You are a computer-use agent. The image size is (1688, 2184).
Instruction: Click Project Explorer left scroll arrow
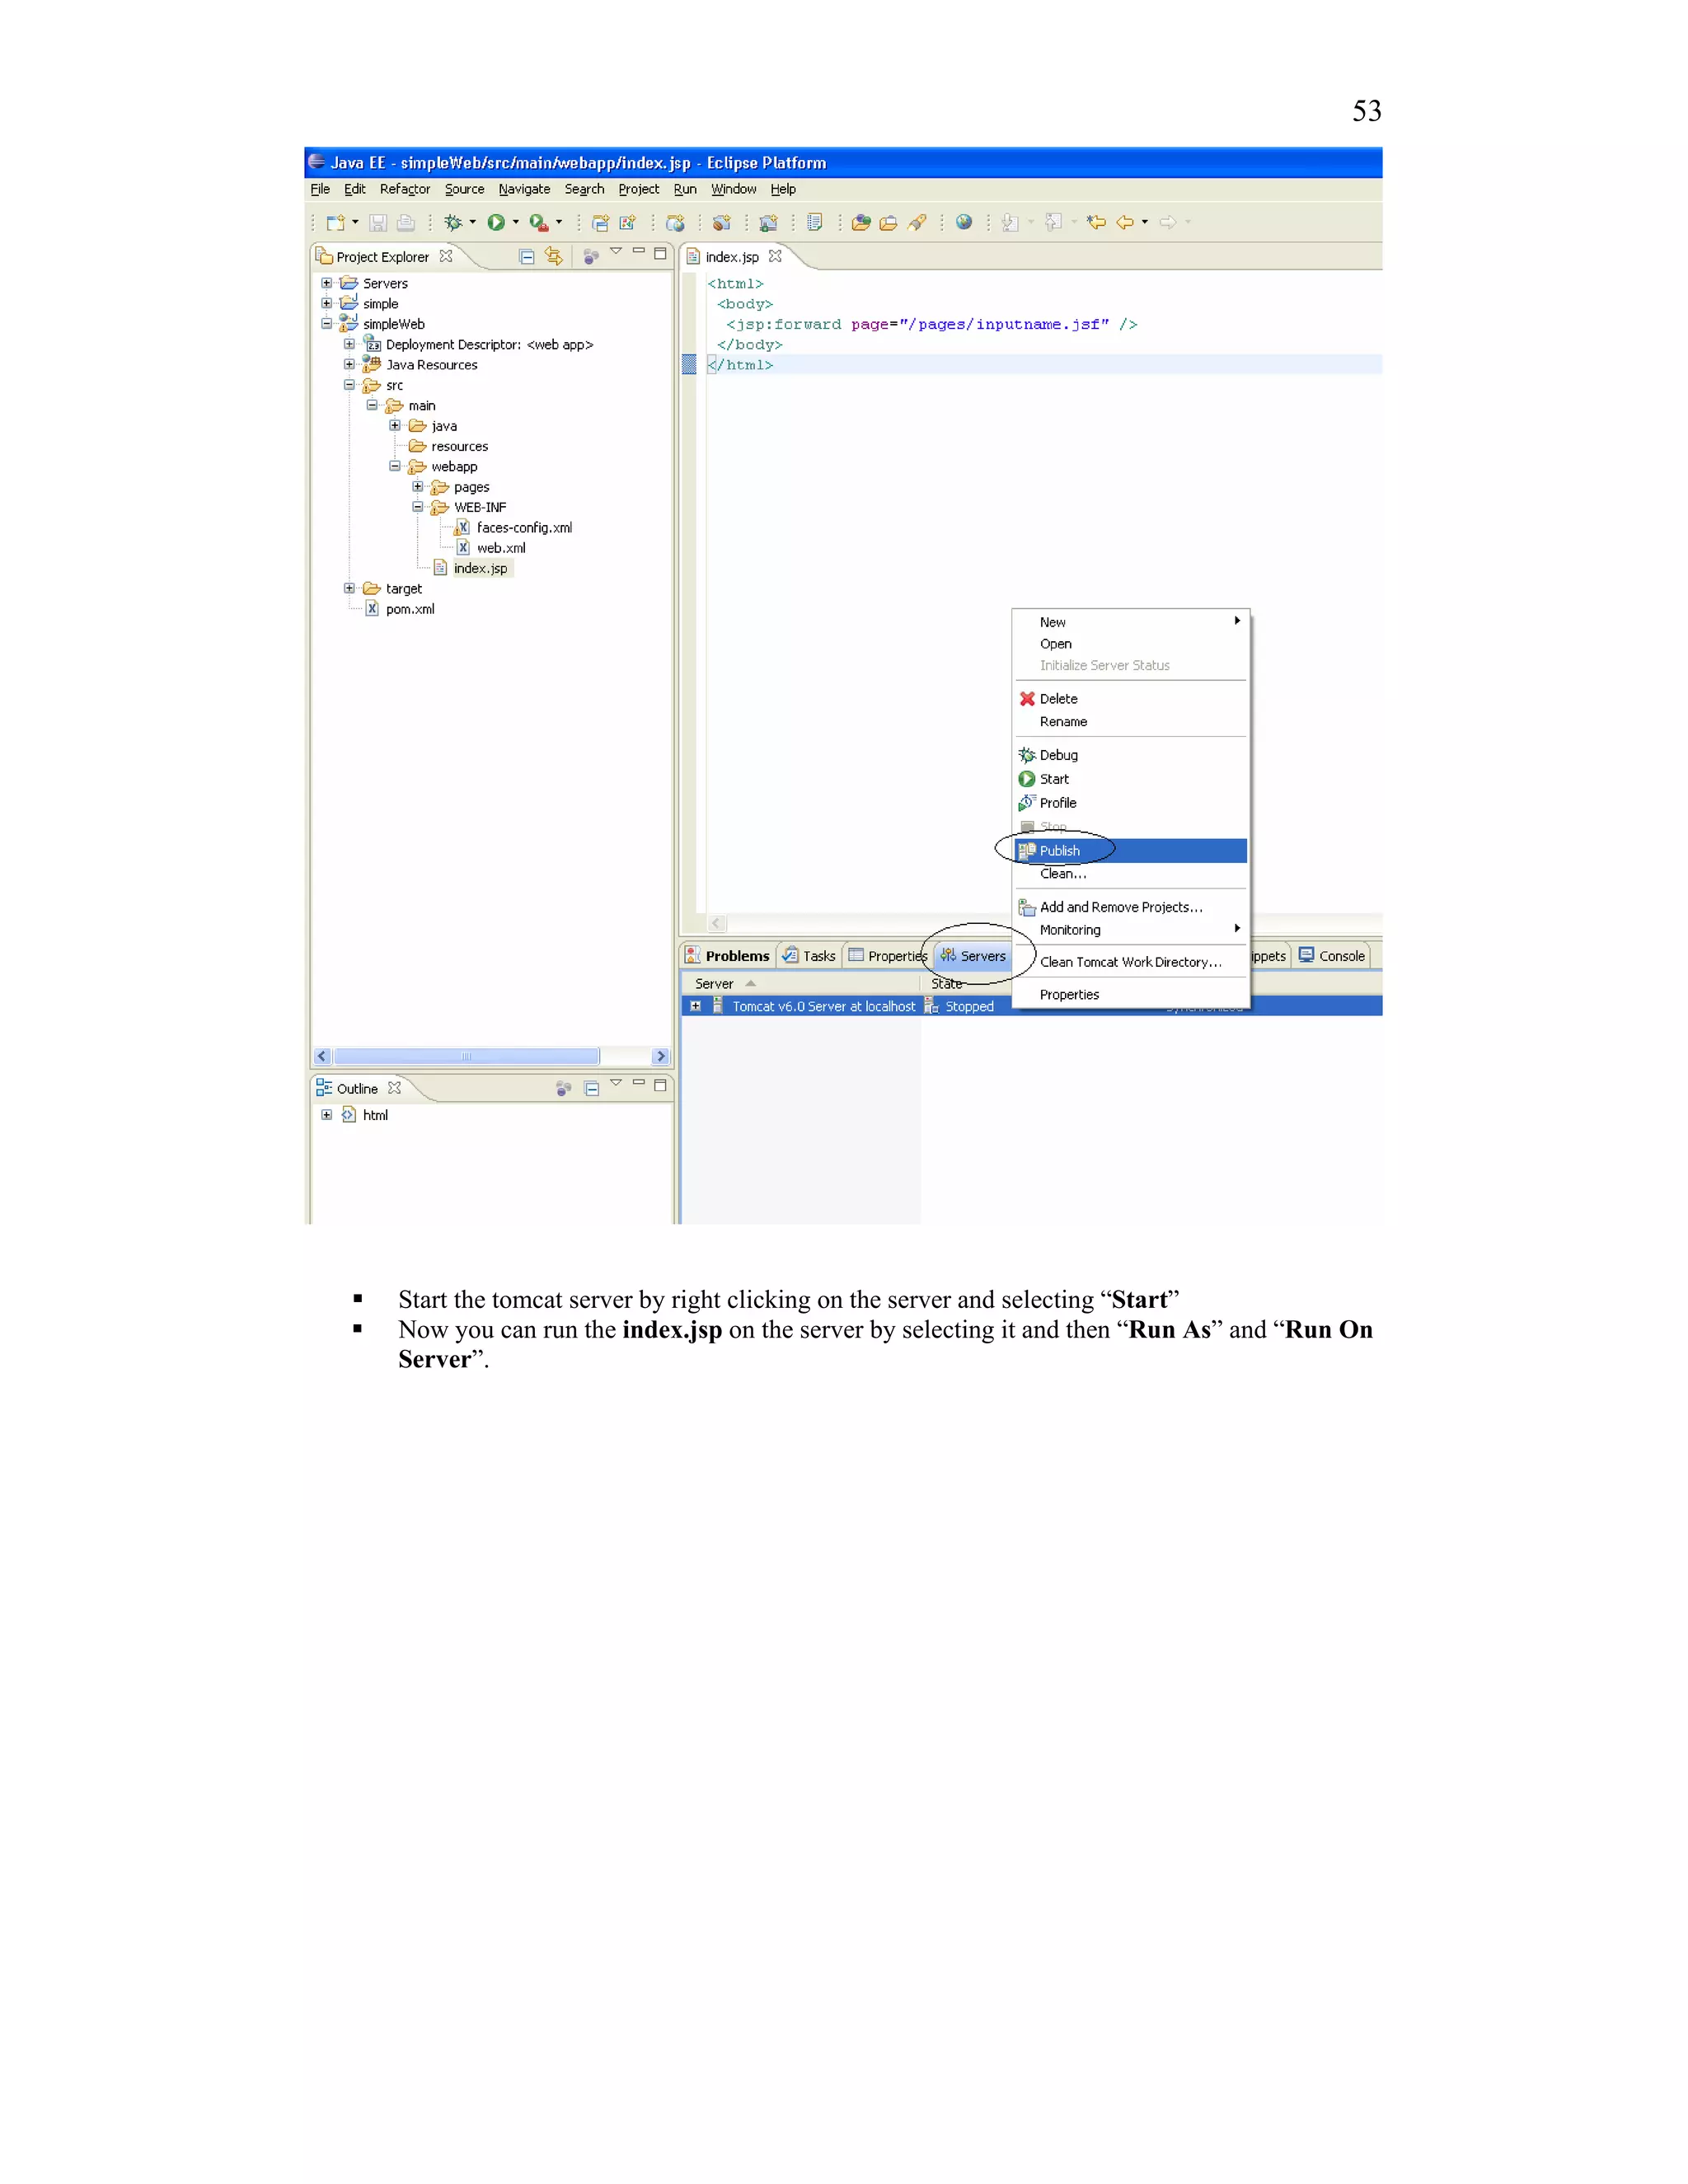(x=322, y=1056)
